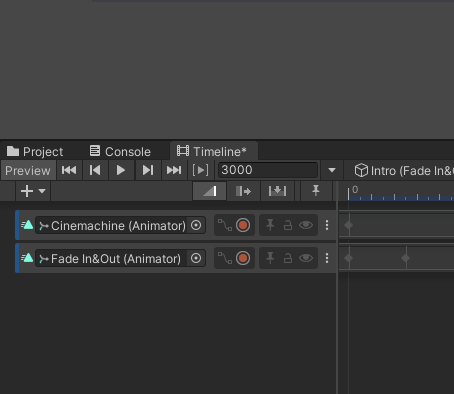Show curves view for Cinemachine track
The height and width of the screenshot is (394, 454).
225,225
